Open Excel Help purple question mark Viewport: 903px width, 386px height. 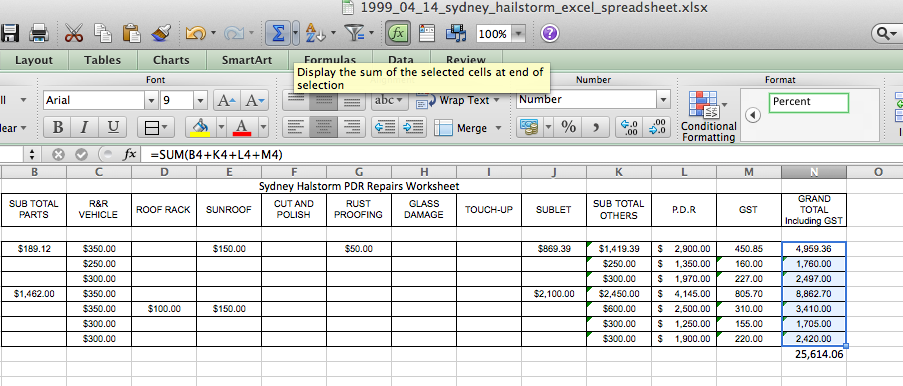[549, 33]
